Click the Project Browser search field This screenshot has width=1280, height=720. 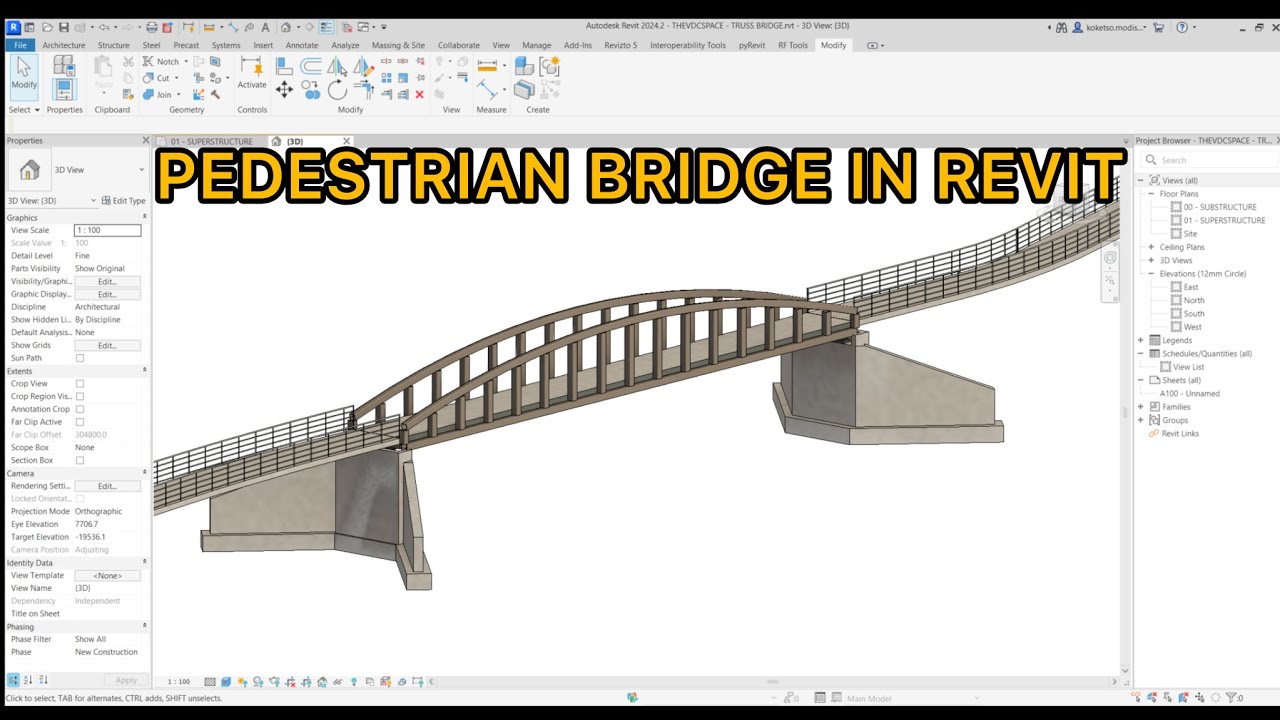click(1208, 160)
